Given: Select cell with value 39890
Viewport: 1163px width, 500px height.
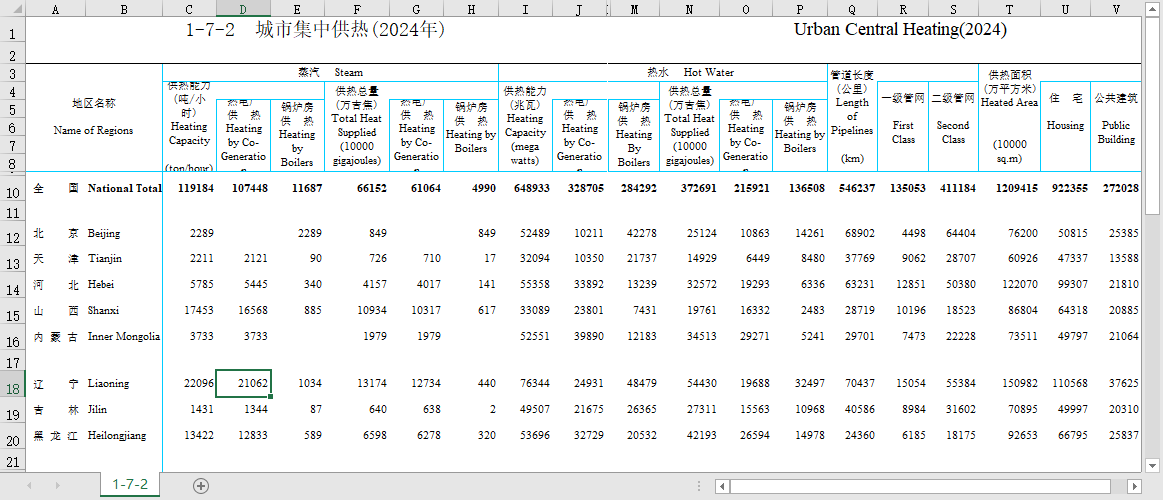Looking at the screenshot, I should 579,336.
